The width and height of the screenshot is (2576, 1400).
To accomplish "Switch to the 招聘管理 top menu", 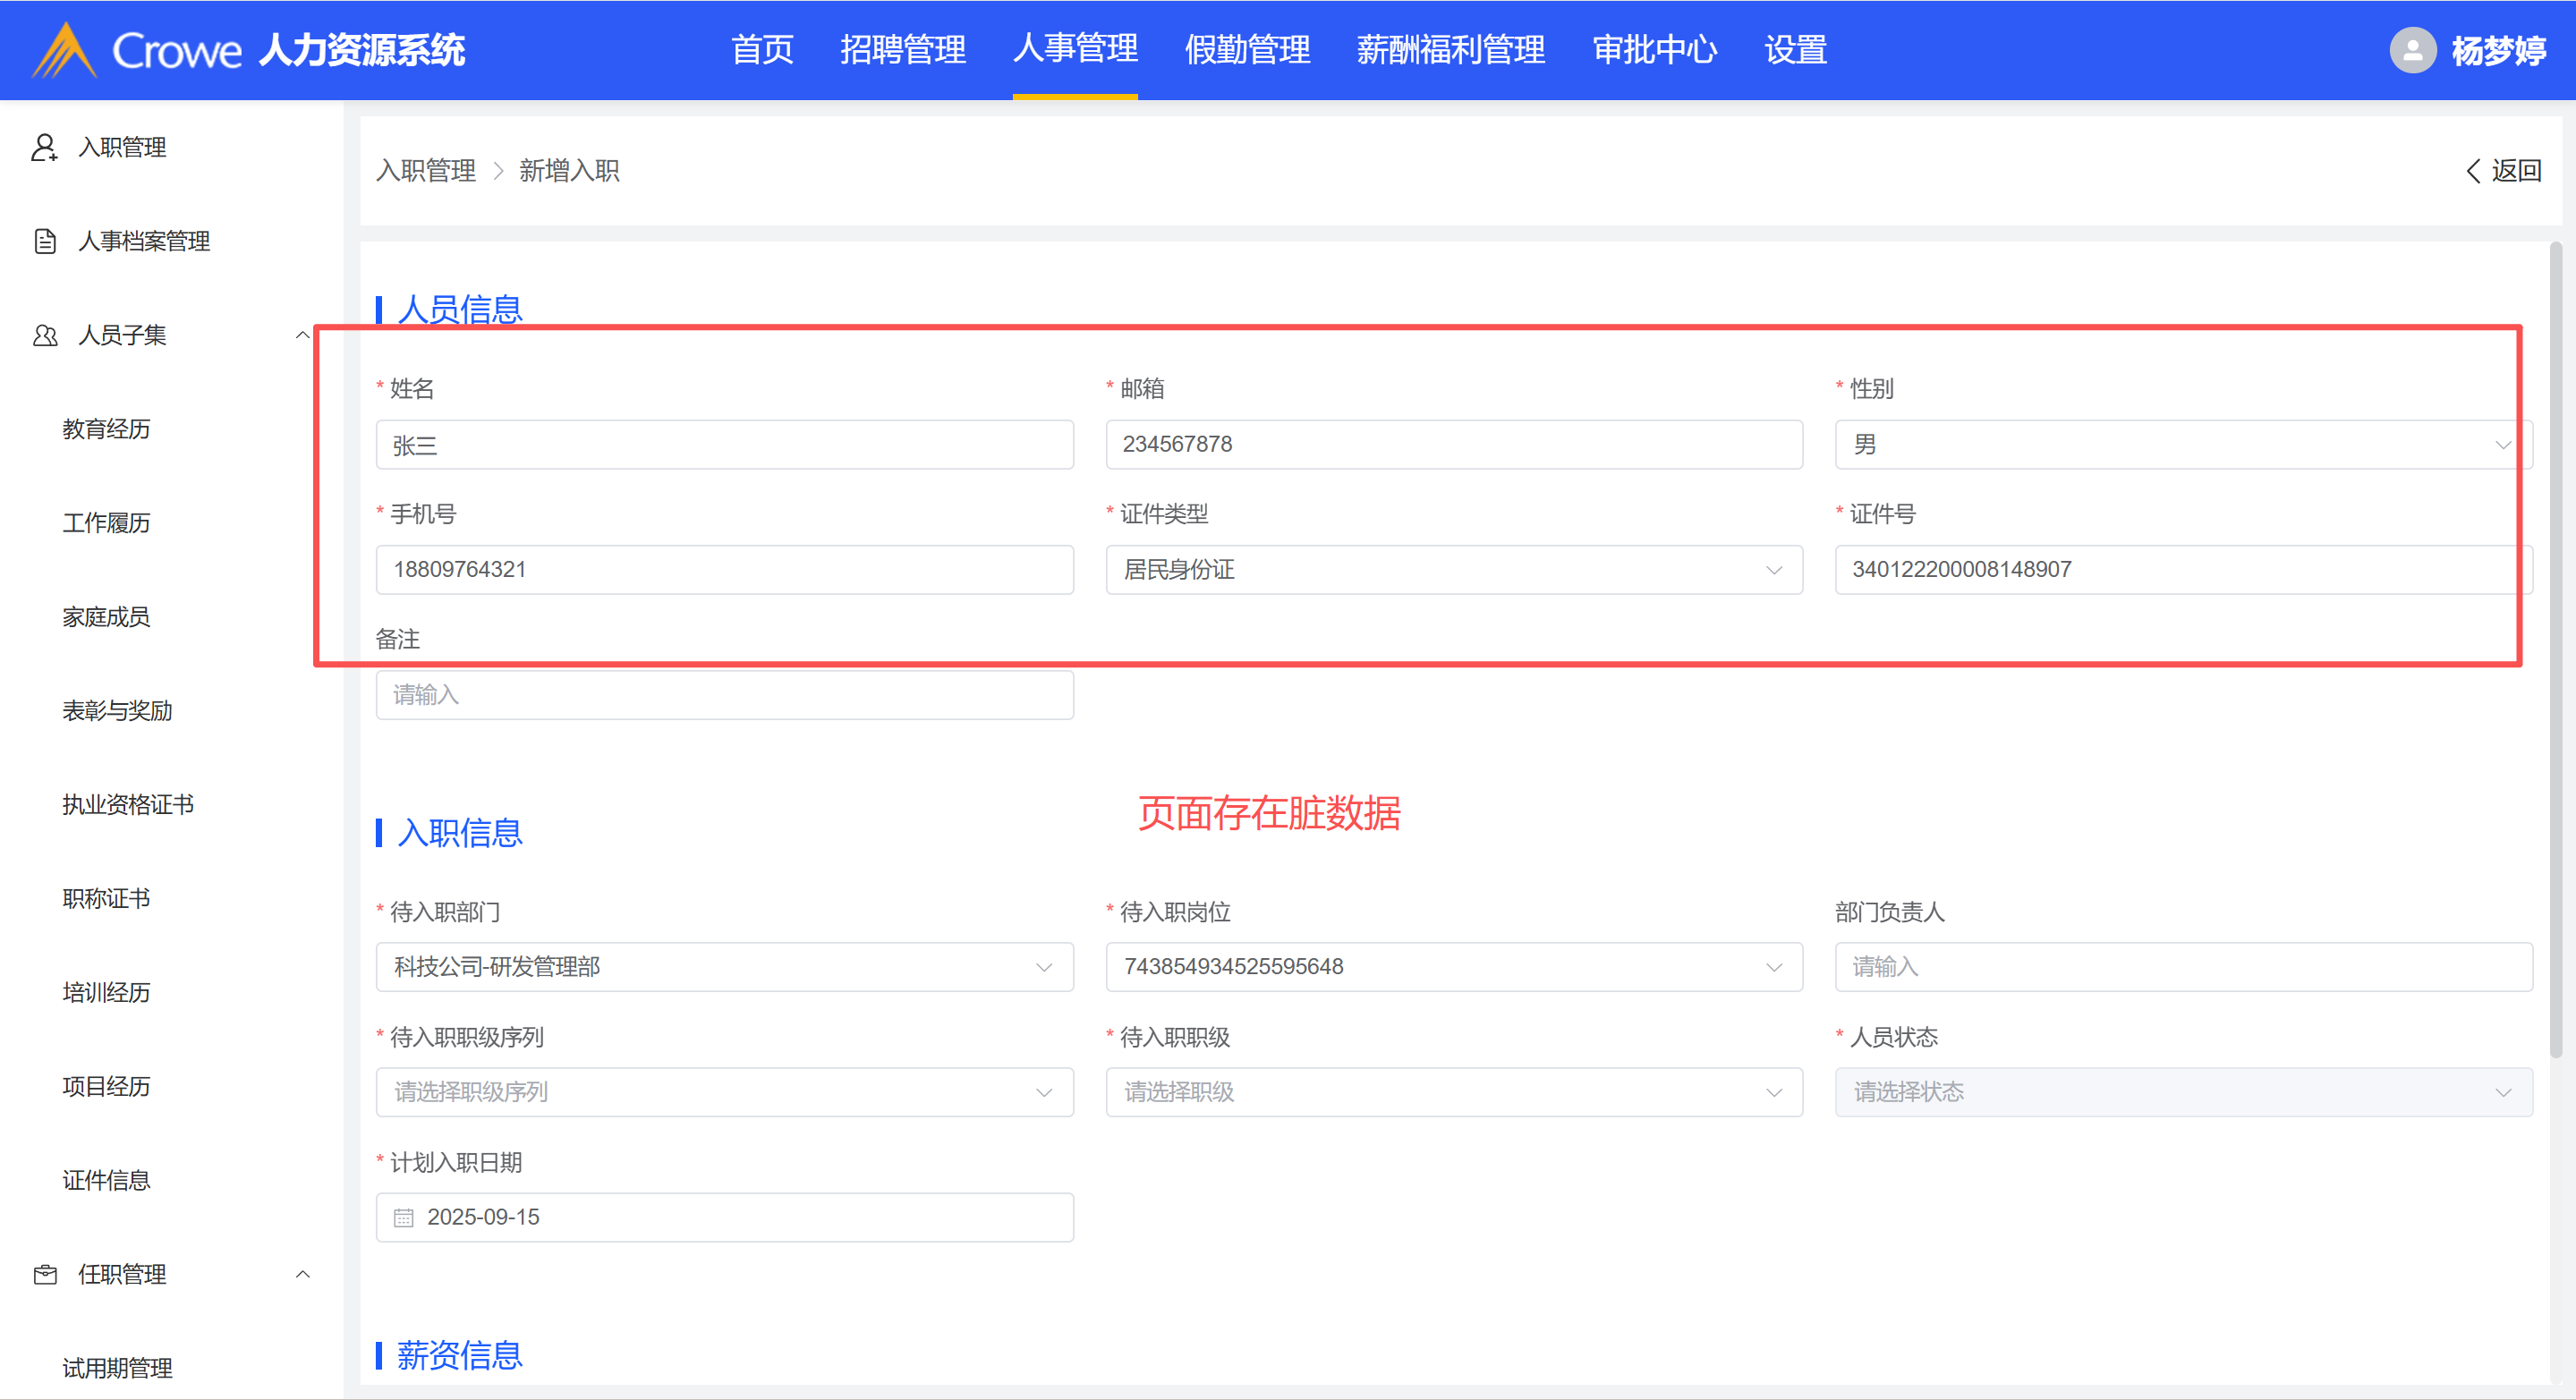I will (902, 49).
